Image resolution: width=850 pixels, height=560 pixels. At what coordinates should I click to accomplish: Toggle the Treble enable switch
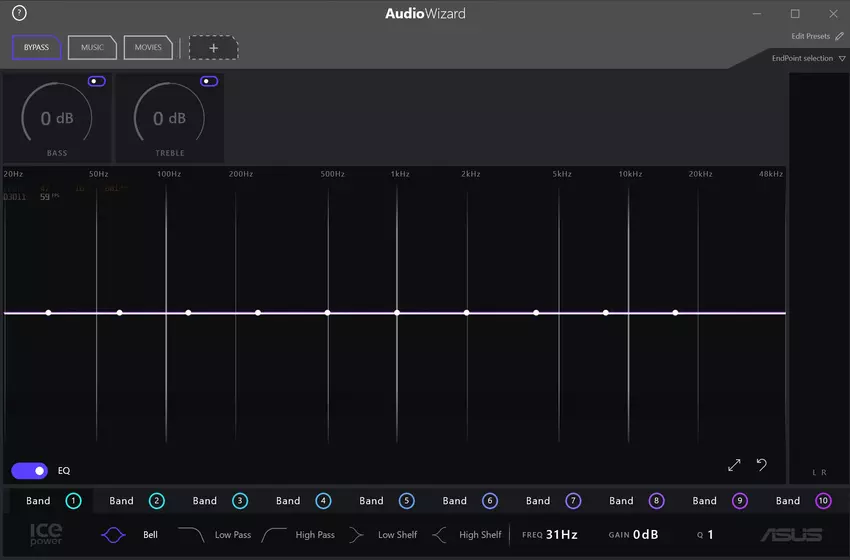click(x=209, y=81)
